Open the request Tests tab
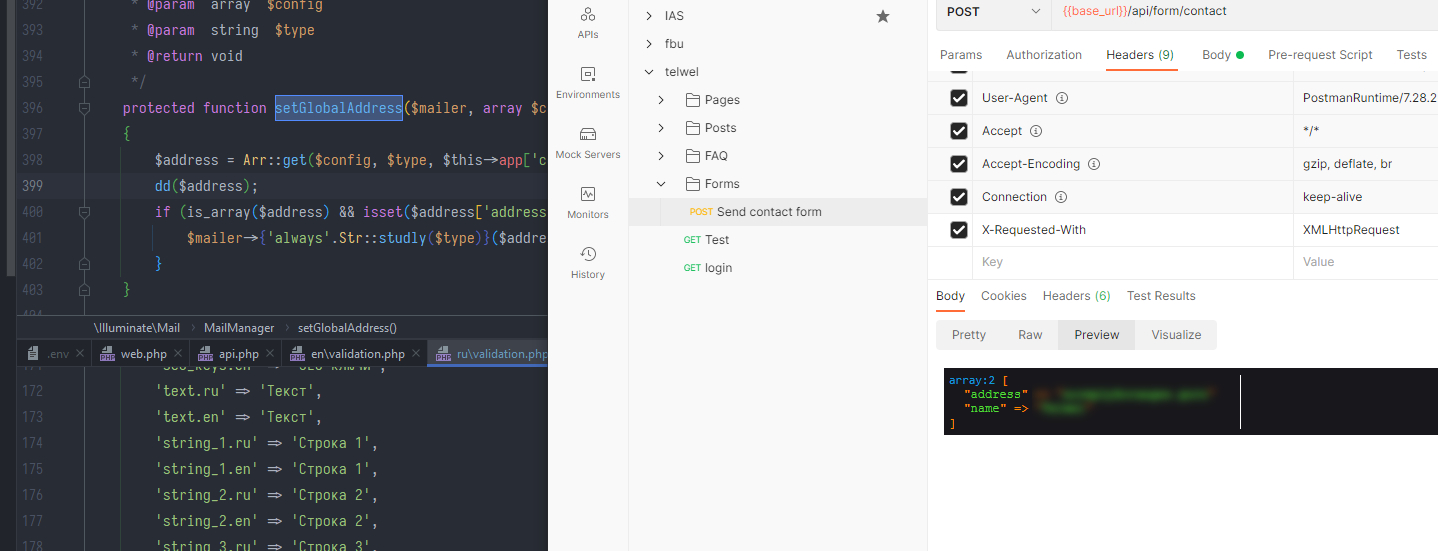Viewport: 1438px width, 551px height. 1411,55
